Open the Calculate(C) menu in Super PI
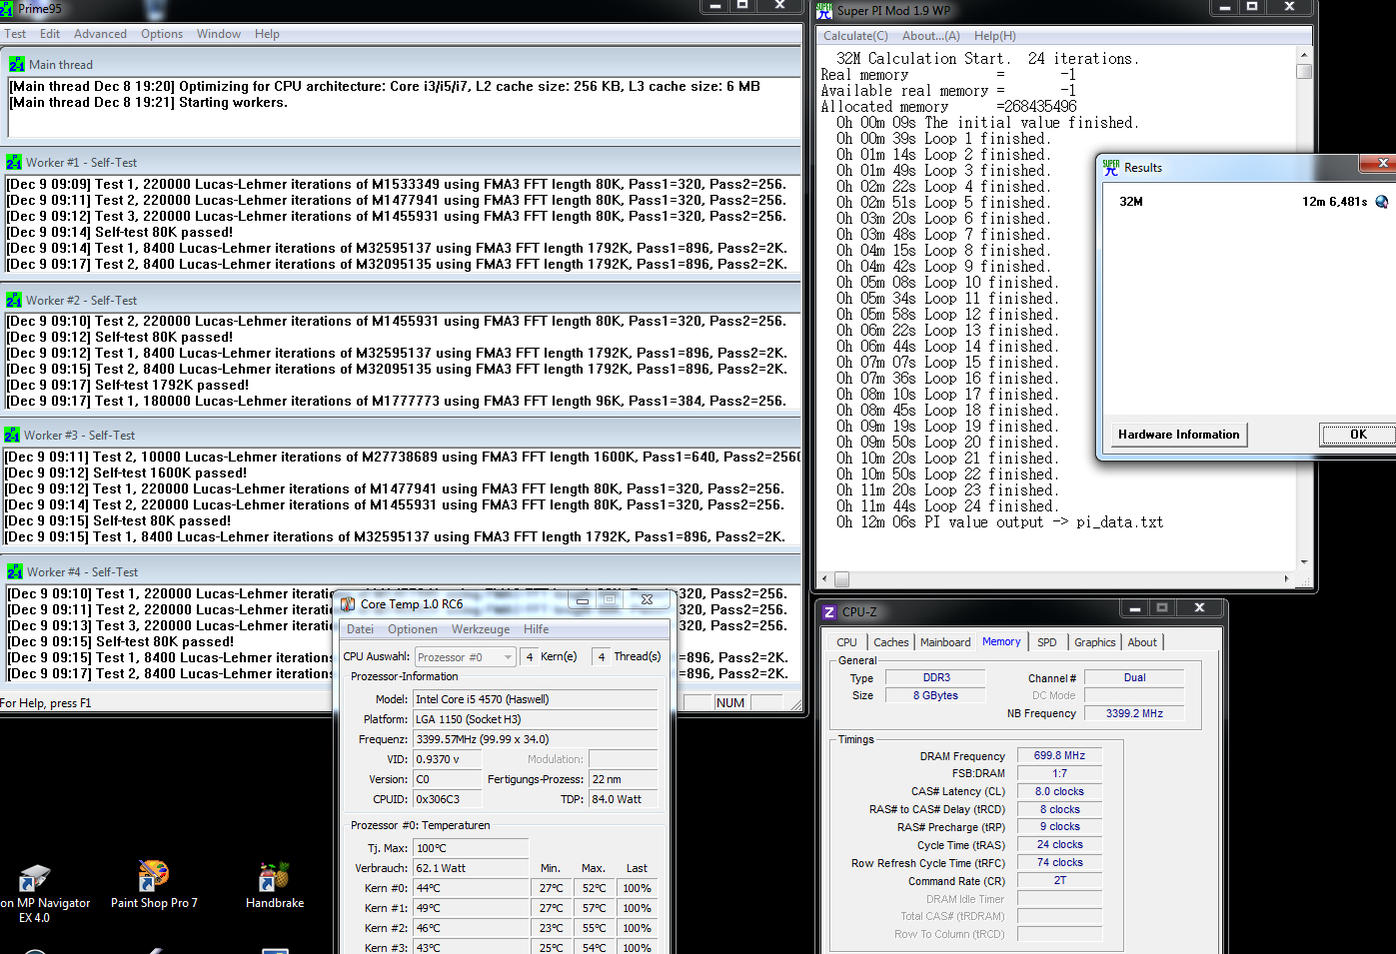Viewport: 1396px width, 954px height. [x=855, y=36]
